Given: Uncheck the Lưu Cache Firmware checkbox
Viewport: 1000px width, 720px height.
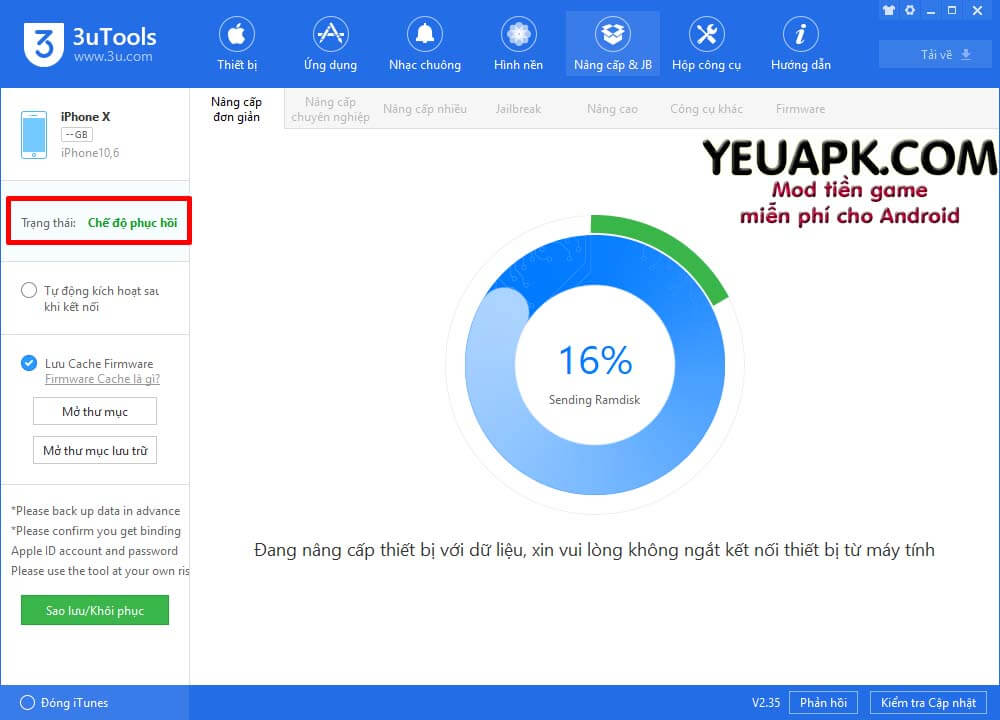Looking at the screenshot, I should tap(29, 363).
